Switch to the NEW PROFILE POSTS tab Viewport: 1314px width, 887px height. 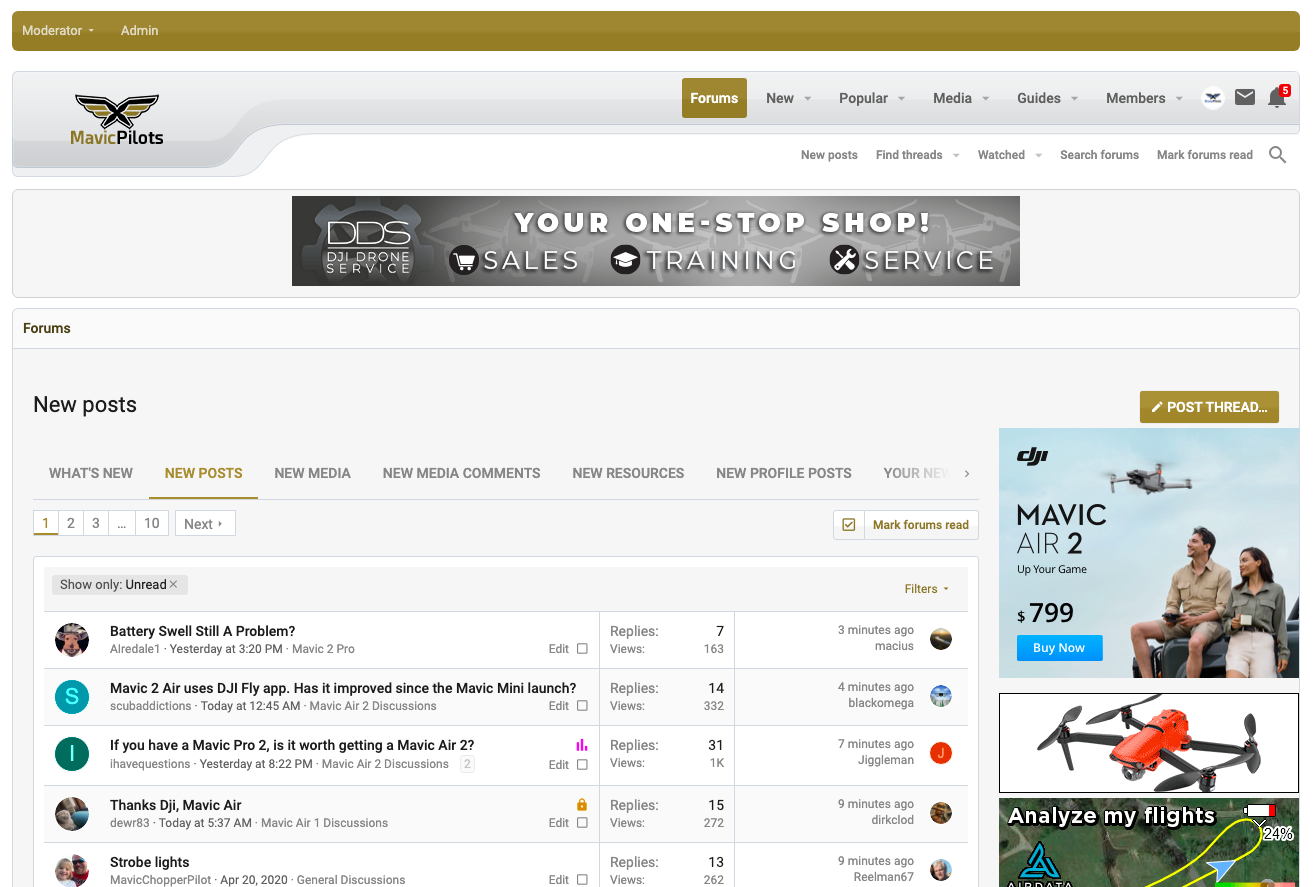click(784, 473)
